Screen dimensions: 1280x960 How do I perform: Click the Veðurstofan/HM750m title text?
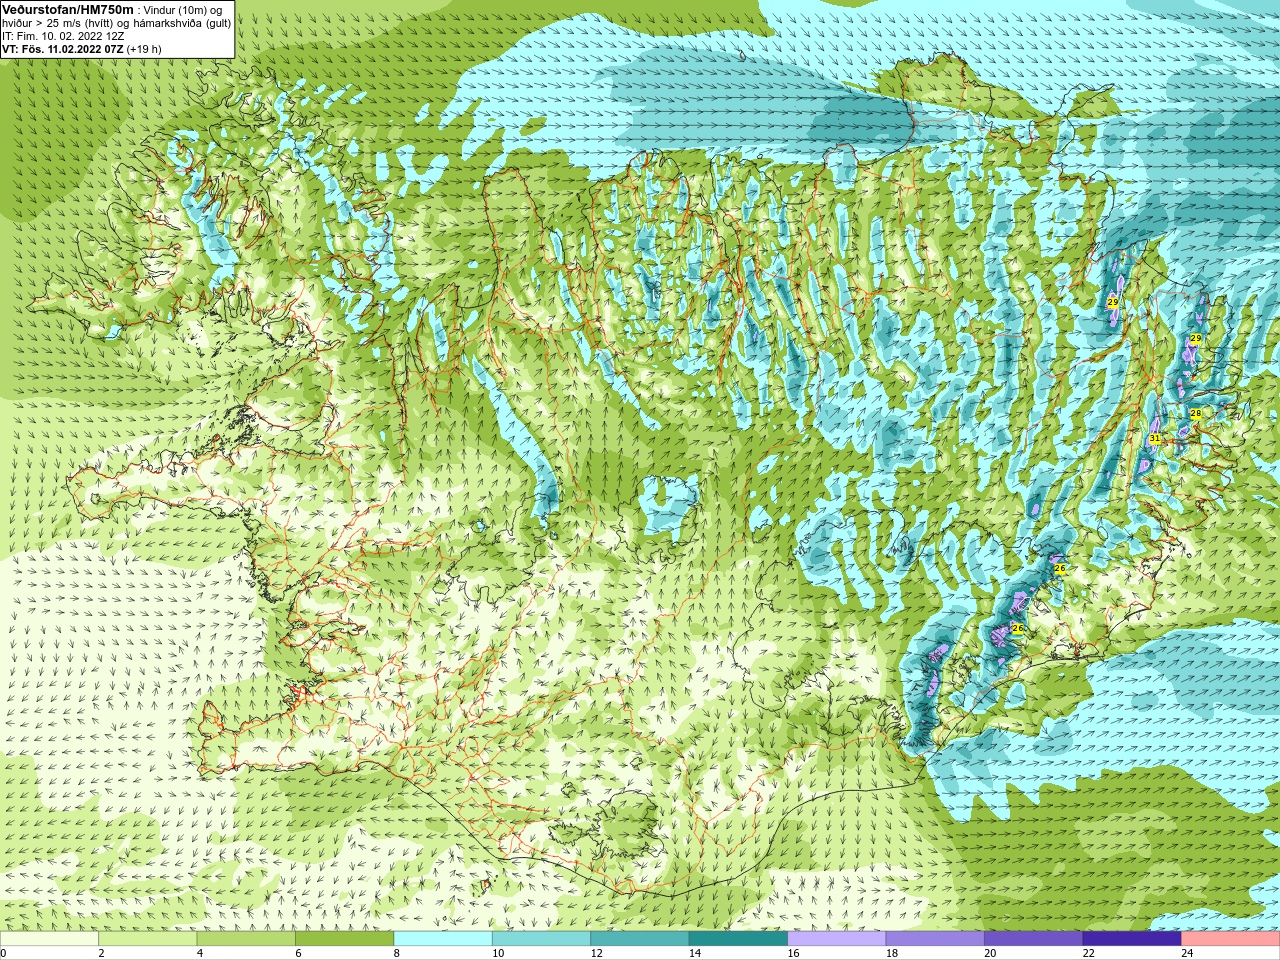point(68,9)
